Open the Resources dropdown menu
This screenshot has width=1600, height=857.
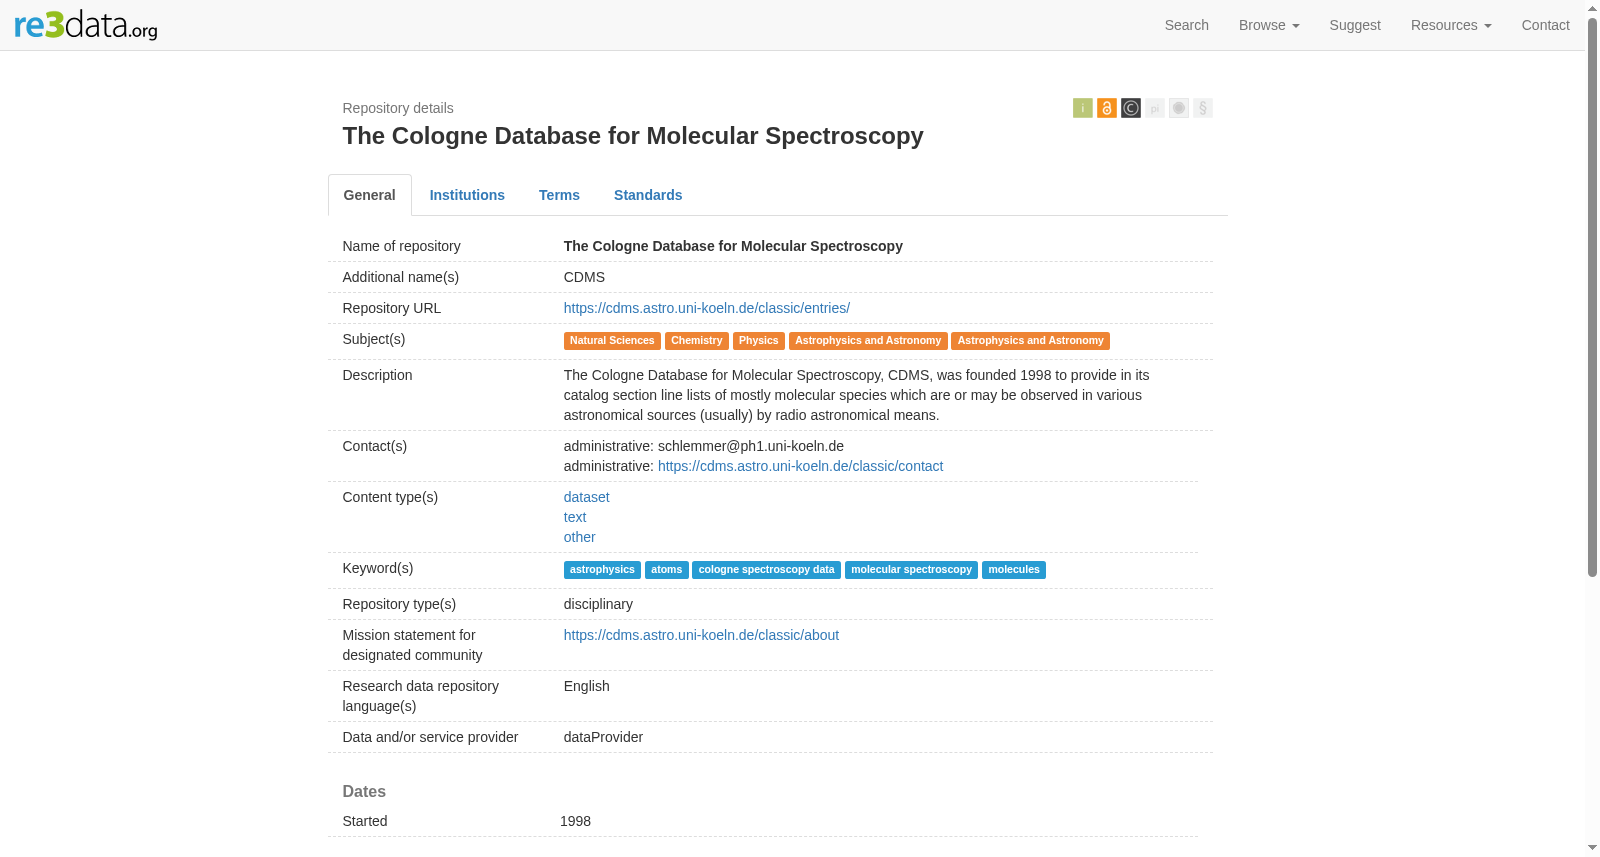(x=1451, y=25)
